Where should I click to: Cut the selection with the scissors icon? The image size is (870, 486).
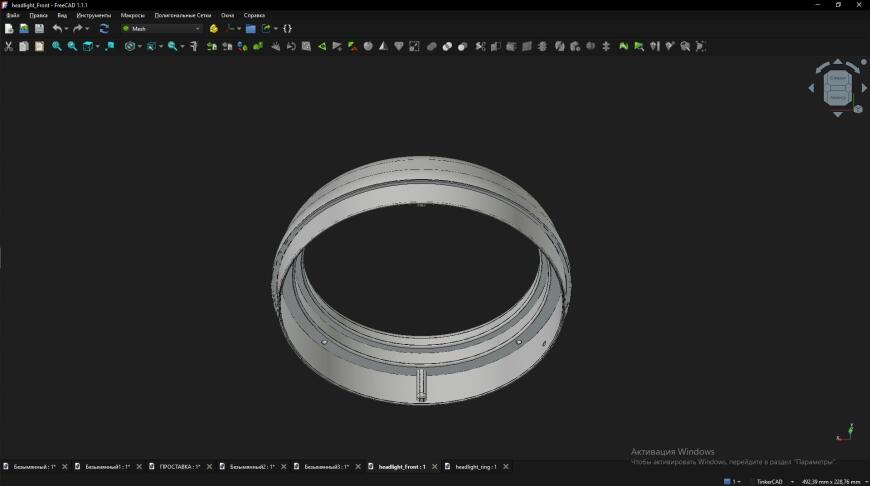(8, 47)
